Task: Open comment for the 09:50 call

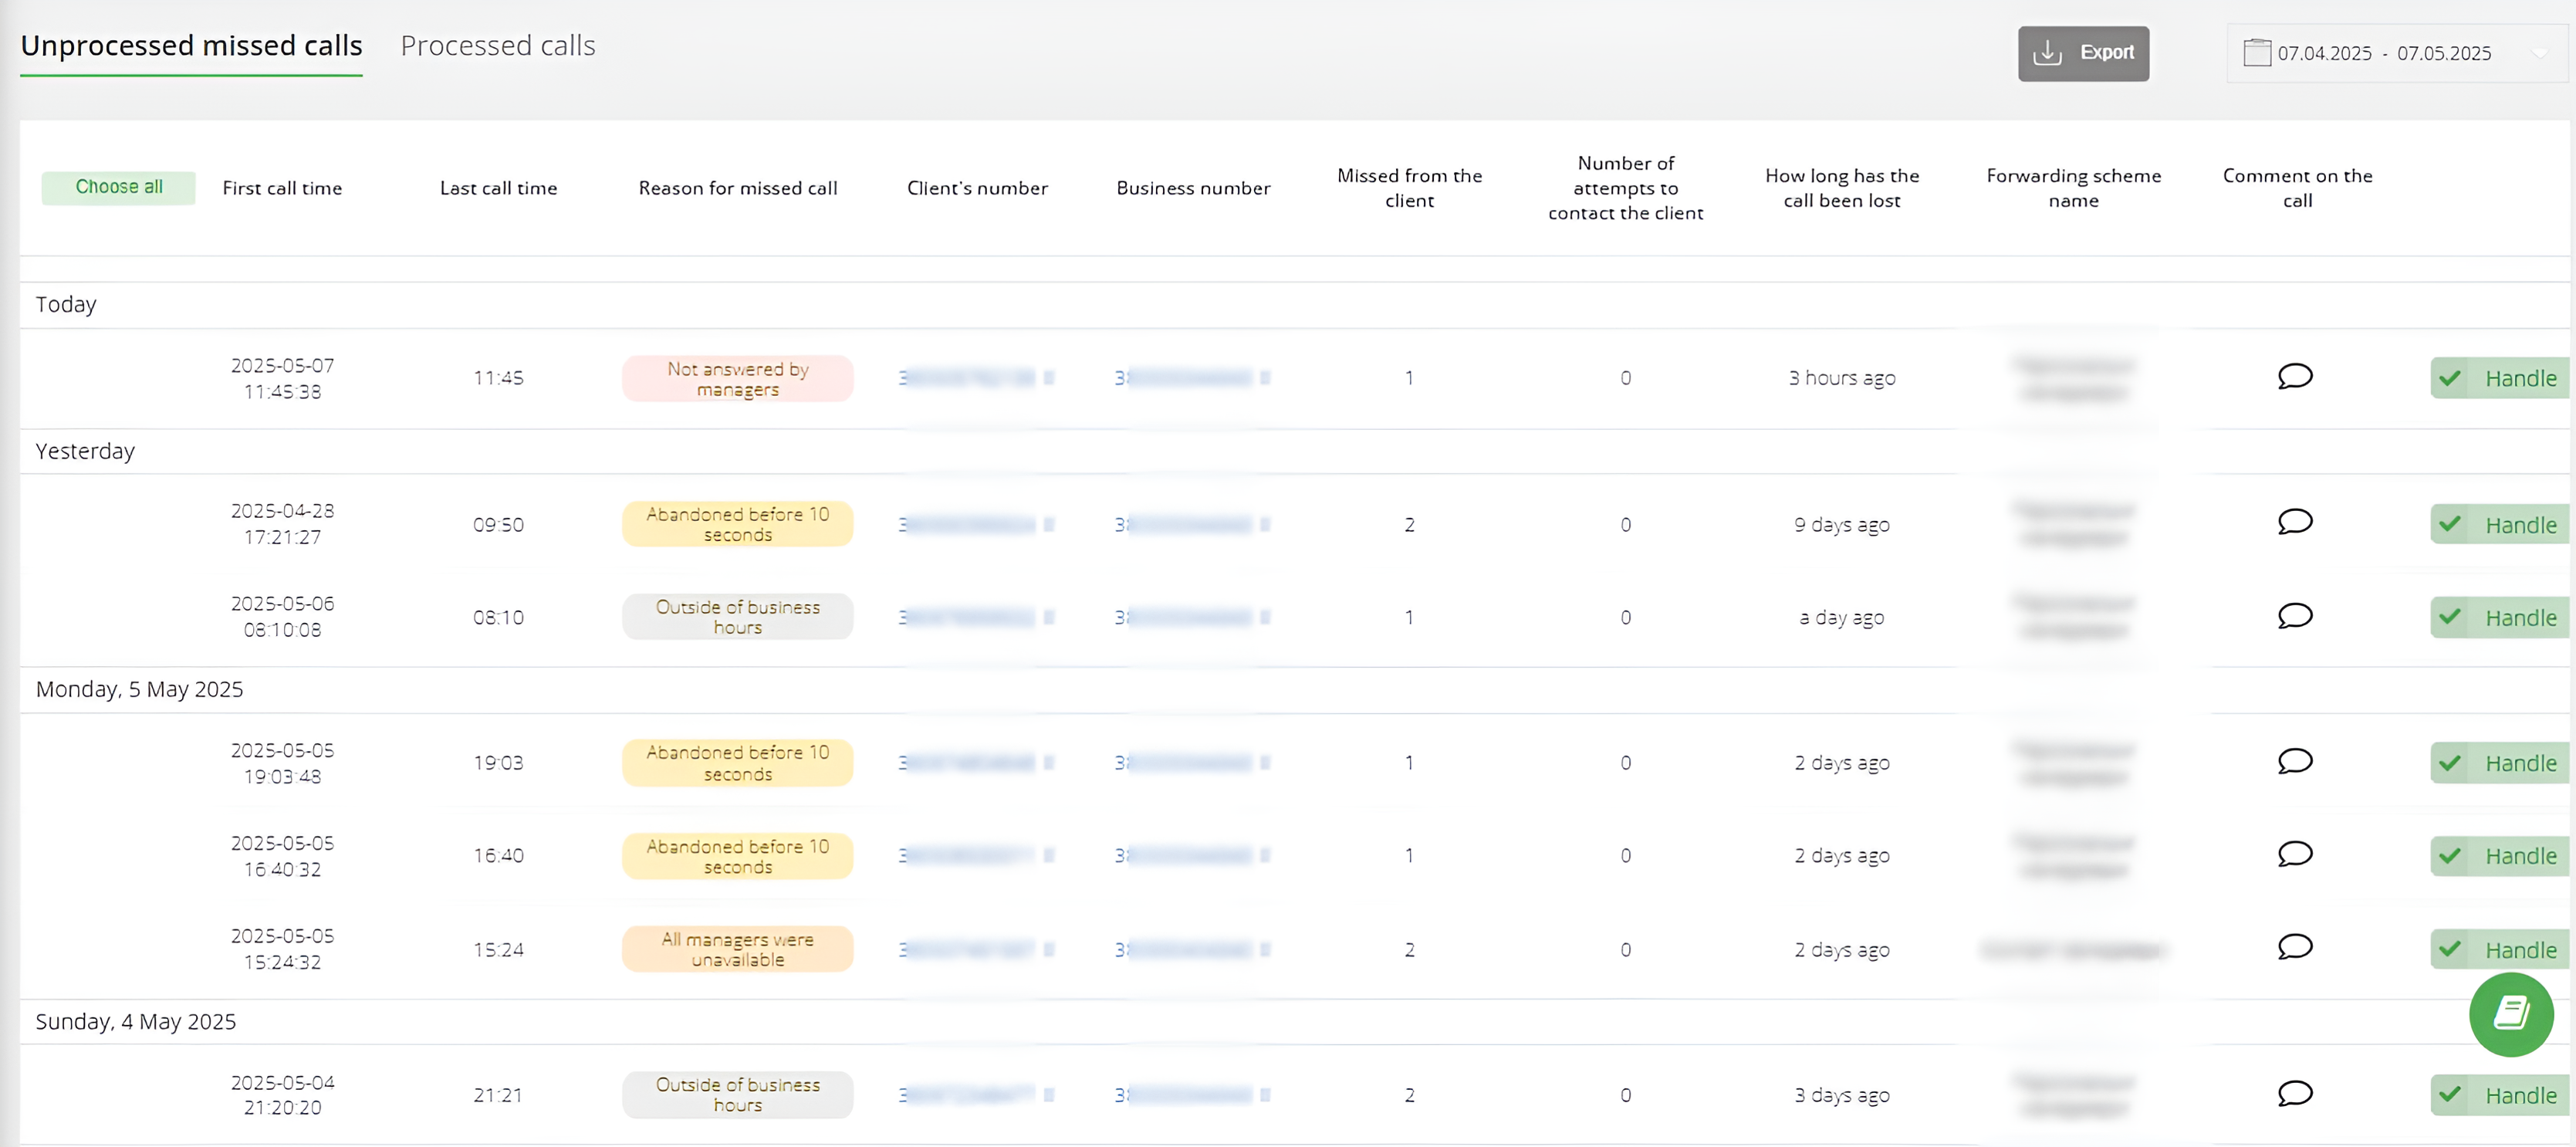Action: tap(2295, 523)
